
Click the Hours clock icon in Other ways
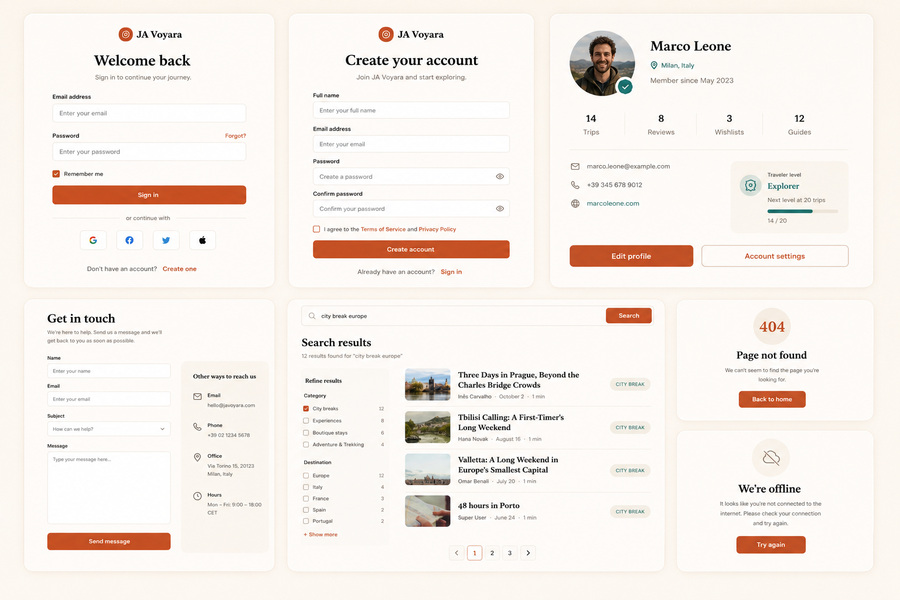point(197,496)
